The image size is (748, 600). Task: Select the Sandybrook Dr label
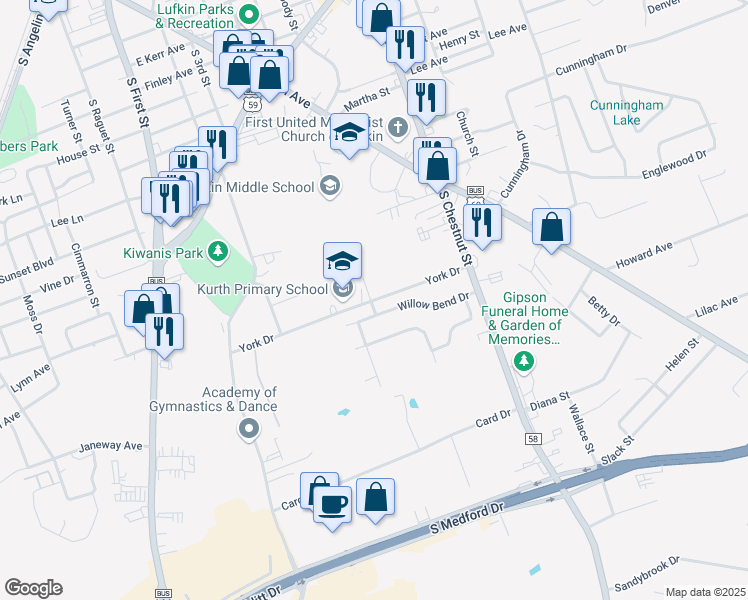pyautogui.click(x=647, y=574)
